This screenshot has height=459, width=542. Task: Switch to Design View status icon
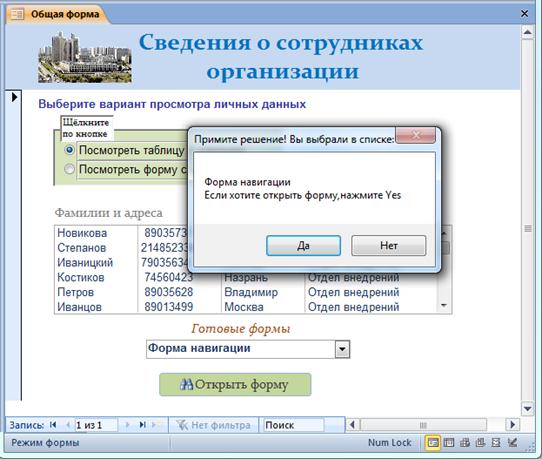click(512, 442)
